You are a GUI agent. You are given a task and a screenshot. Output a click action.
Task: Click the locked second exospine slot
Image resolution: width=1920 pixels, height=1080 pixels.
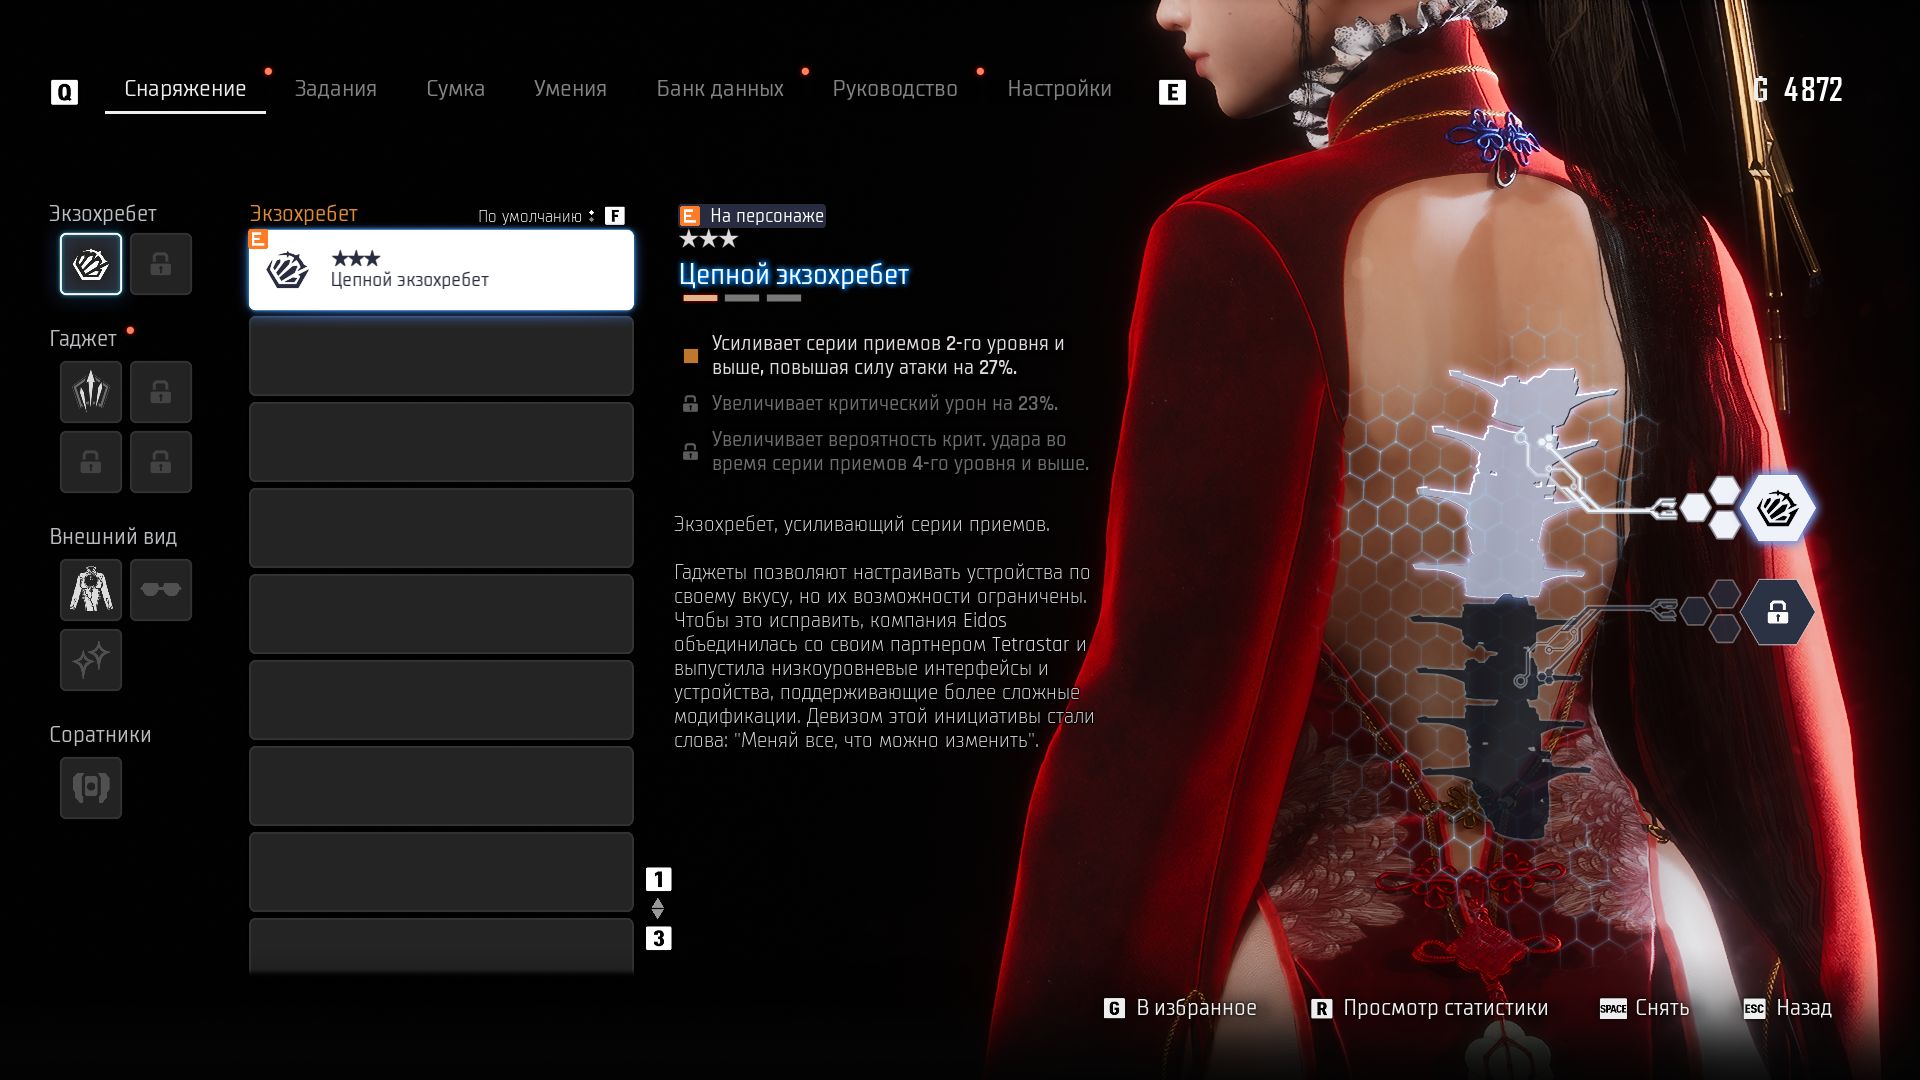click(x=160, y=264)
